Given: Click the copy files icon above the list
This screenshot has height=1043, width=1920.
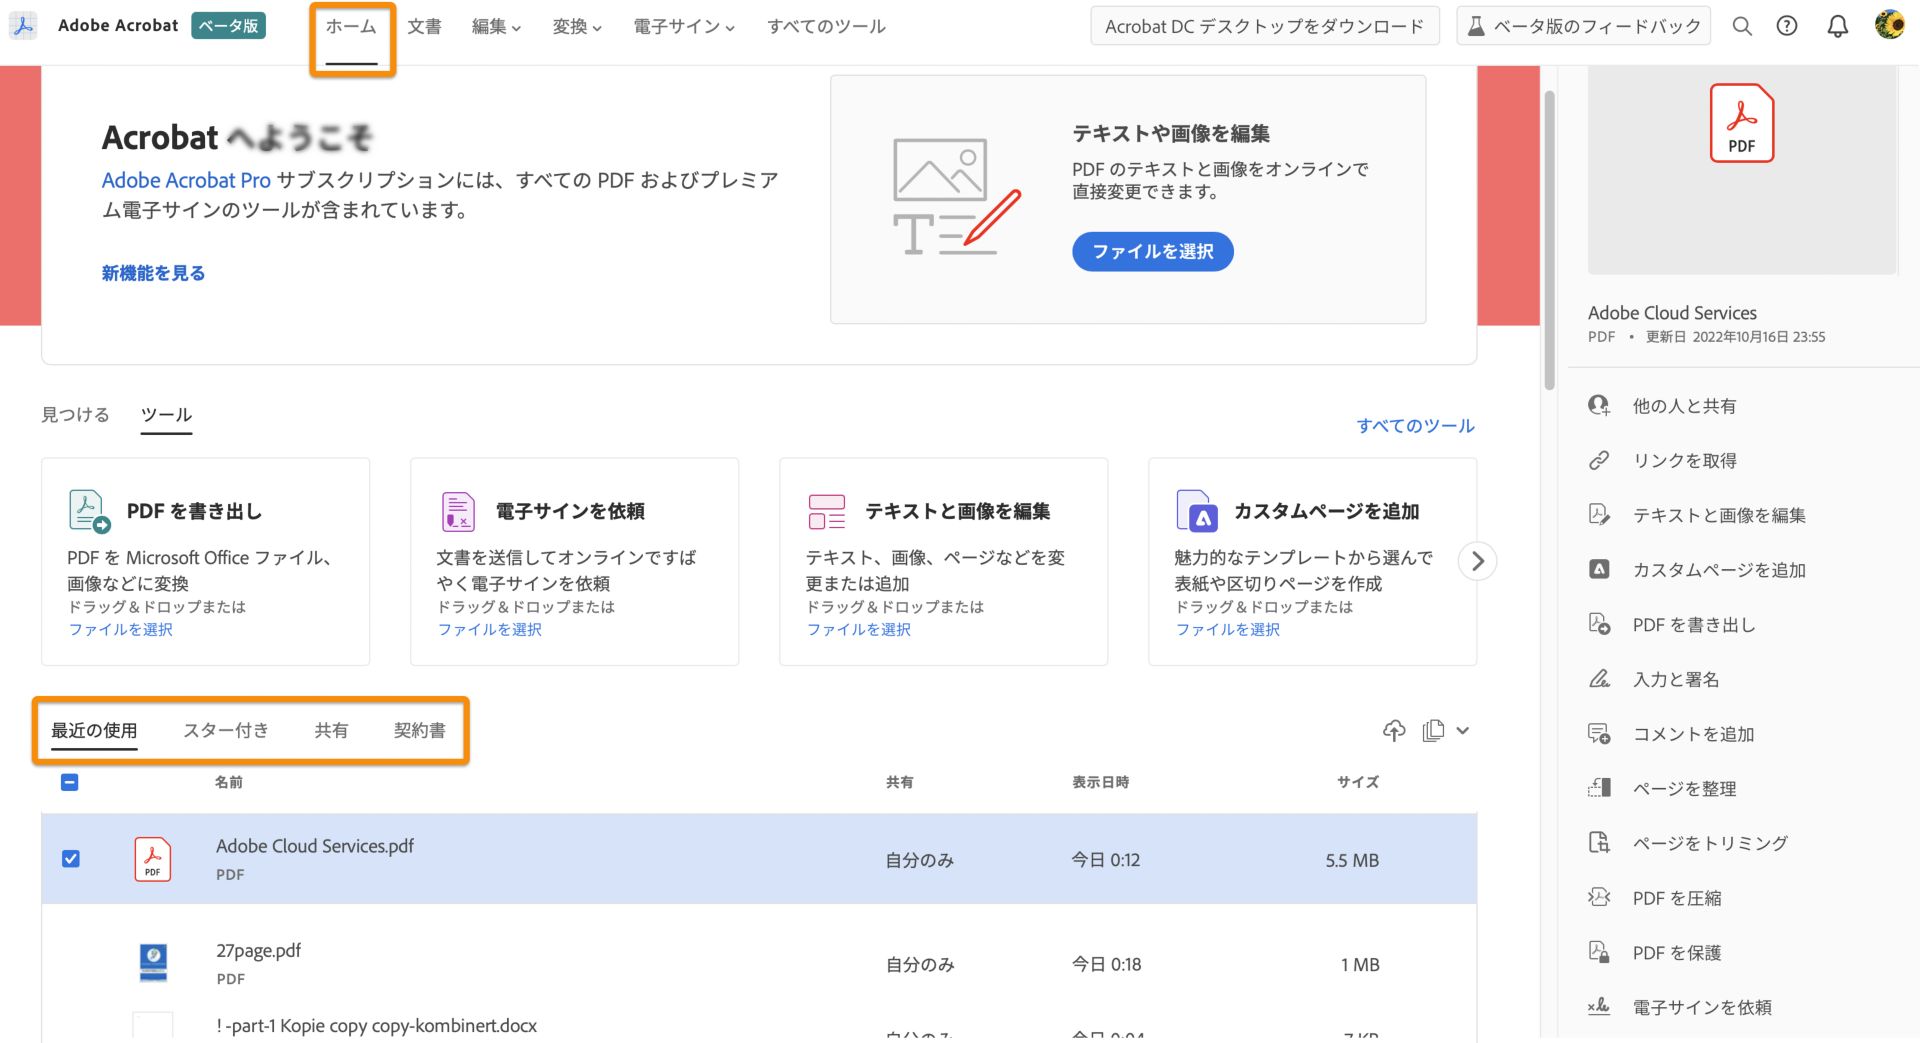Looking at the screenshot, I should click(x=1433, y=730).
